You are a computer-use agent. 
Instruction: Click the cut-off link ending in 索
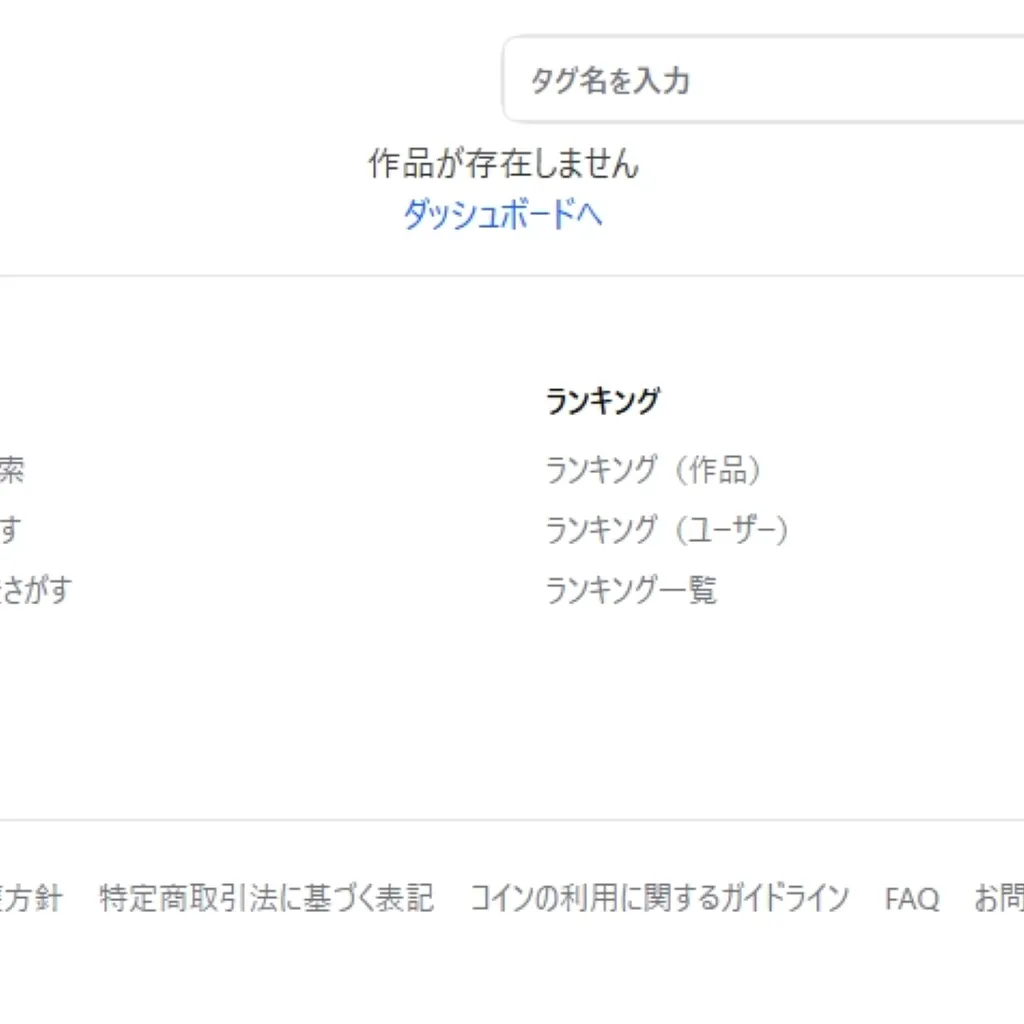(x=10, y=470)
